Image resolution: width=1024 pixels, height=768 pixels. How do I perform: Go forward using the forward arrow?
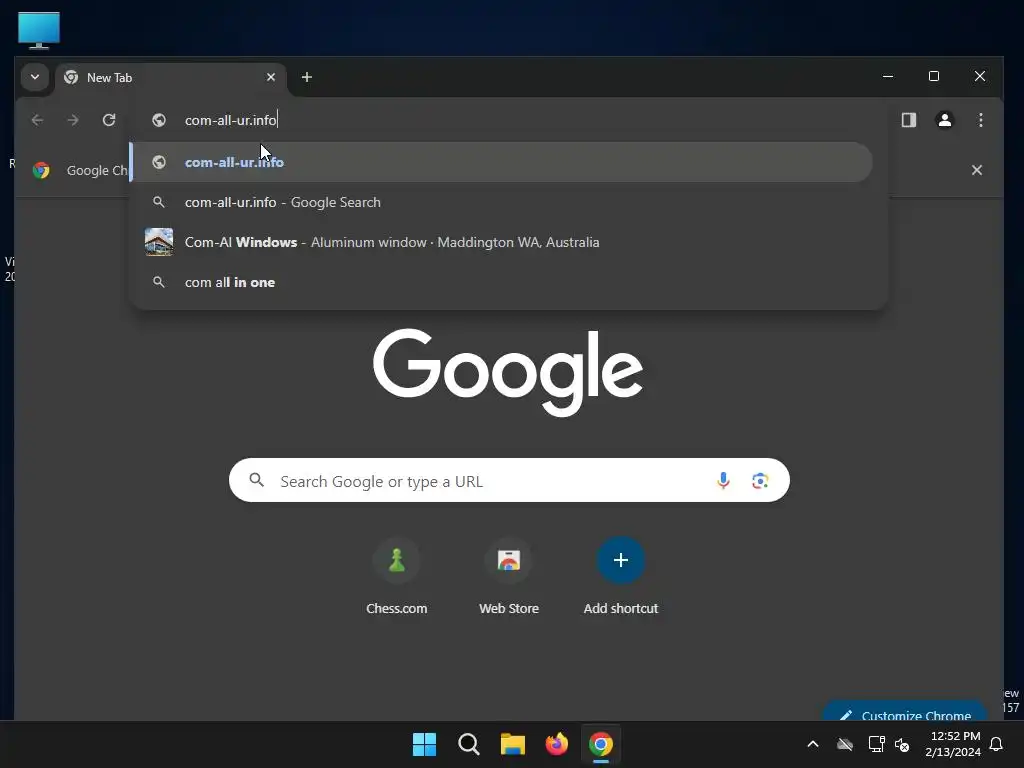tap(73, 120)
